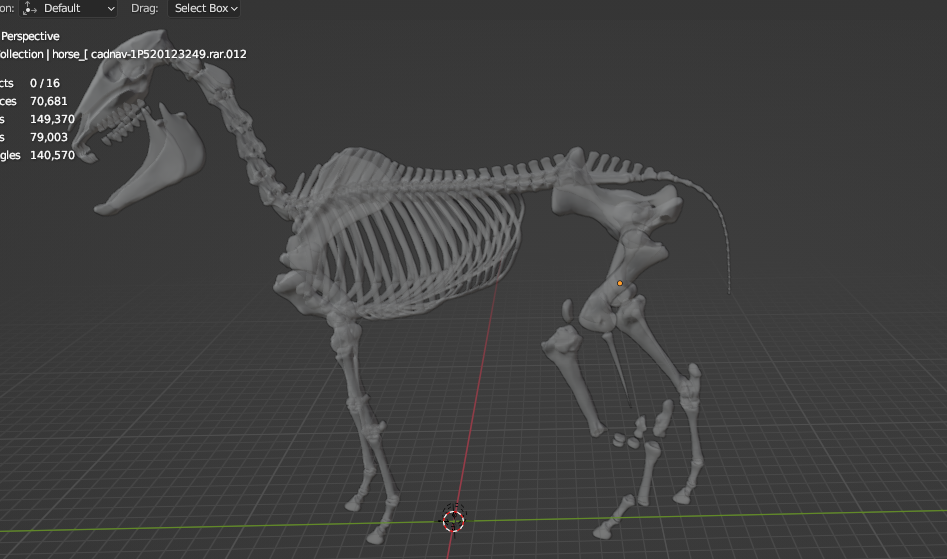947x559 pixels.
Task: Click the '79,003' statistics value
Action: click(x=49, y=138)
